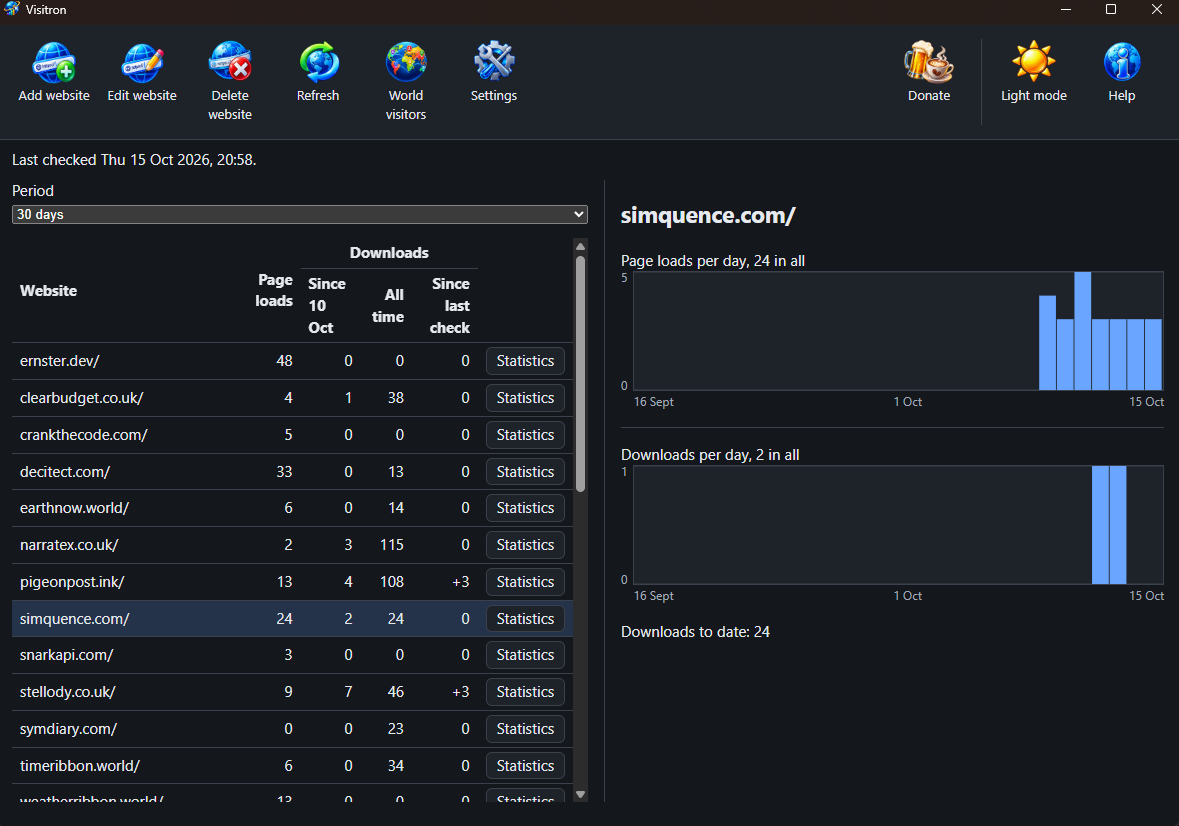1179x826 pixels.
Task: Toggle Light mode with the sun icon
Action: click(x=1034, y=62)
